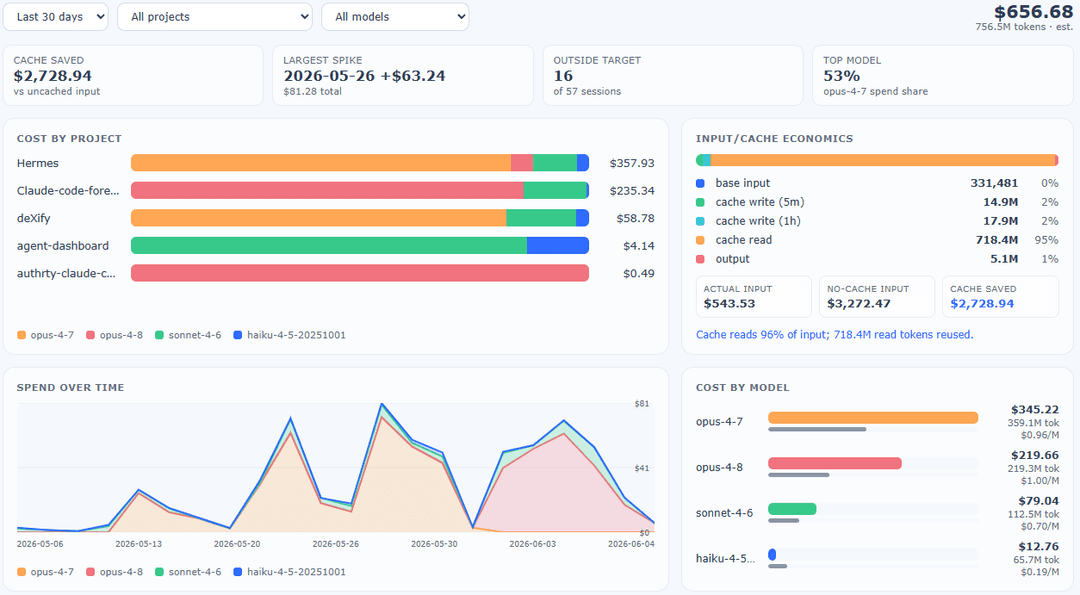Image resolution: width=1080 pixels, height=595 pixels.
Task: Click the Cost By Project heading
Action: (x=69, y=138)
